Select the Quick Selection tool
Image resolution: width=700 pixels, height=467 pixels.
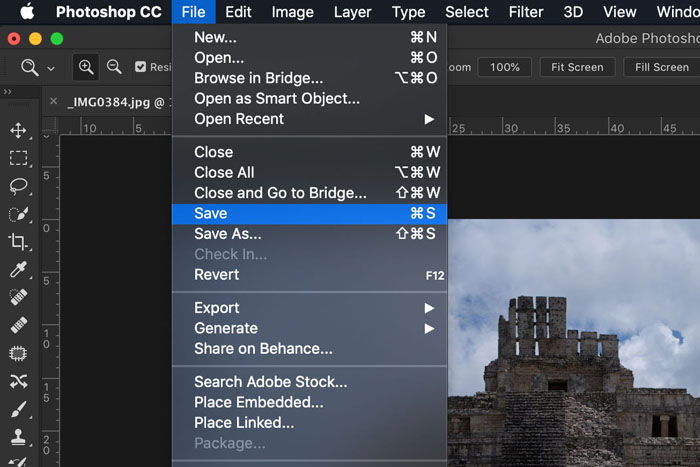18,214
